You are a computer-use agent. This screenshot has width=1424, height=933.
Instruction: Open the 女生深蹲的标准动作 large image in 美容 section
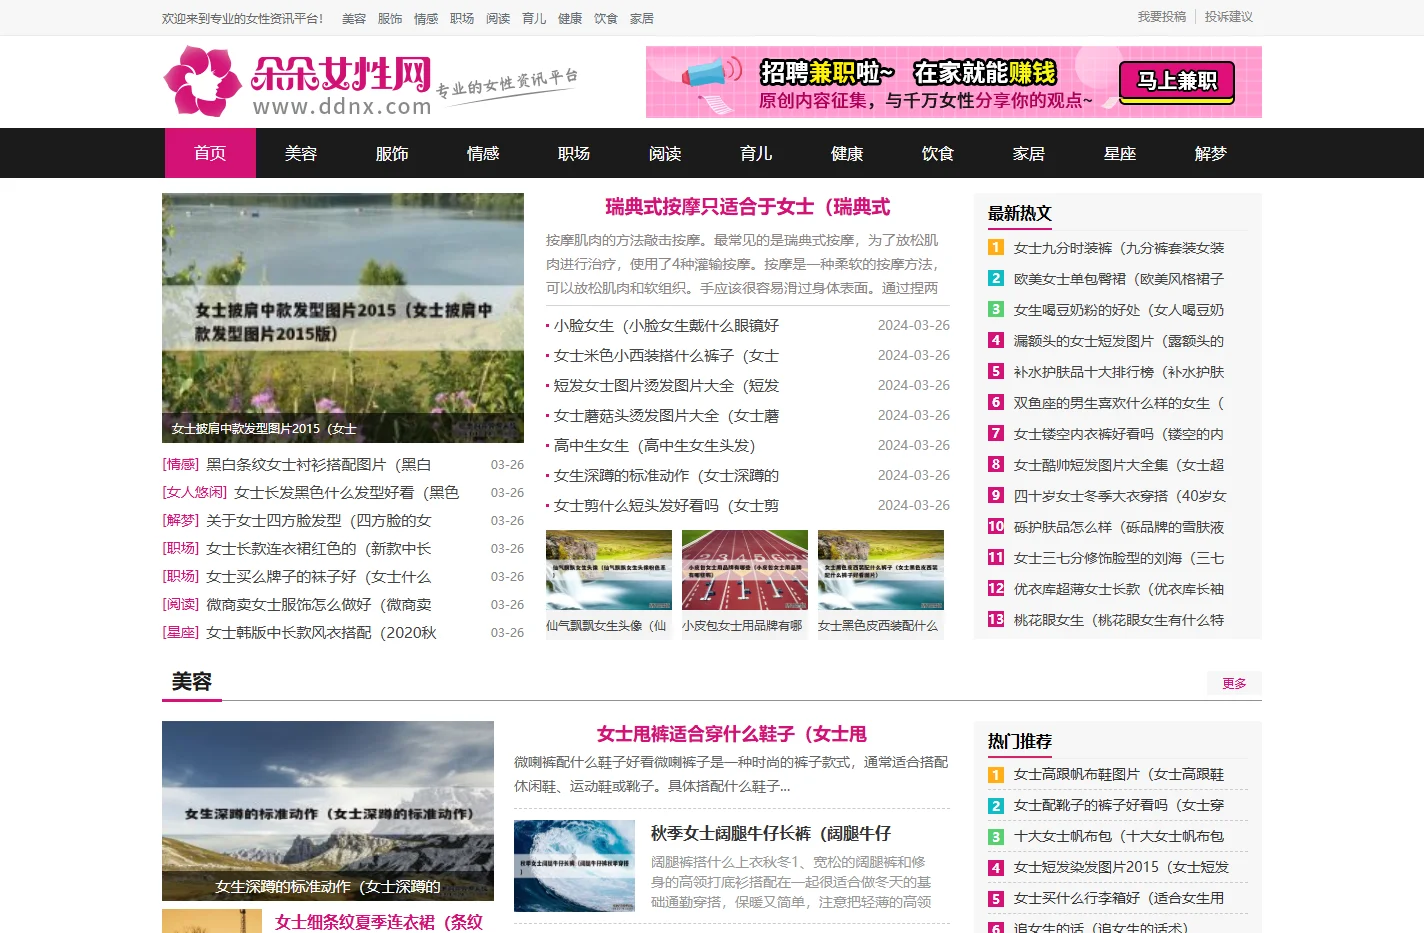click(328, 811)
